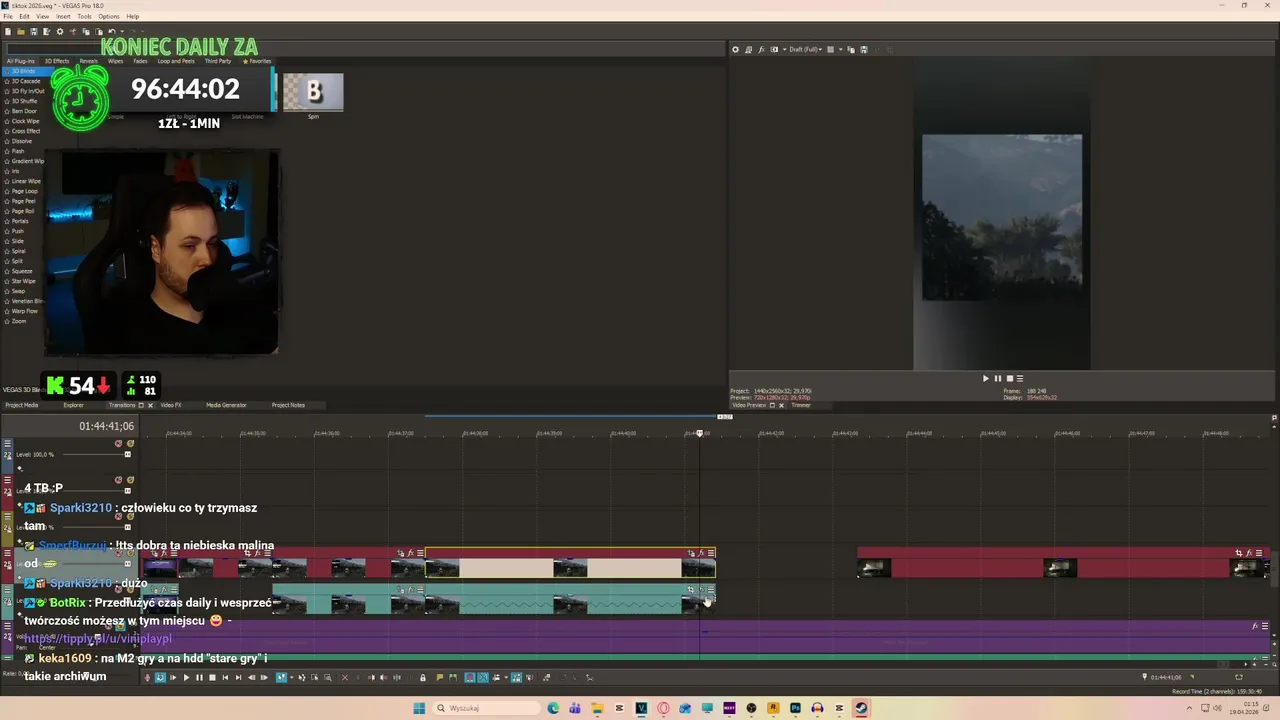The height and width of the screenshot is (720, 1280).
Task: Select the Page Peel transition
Action: pyautogui.click(x=24, y=201)
